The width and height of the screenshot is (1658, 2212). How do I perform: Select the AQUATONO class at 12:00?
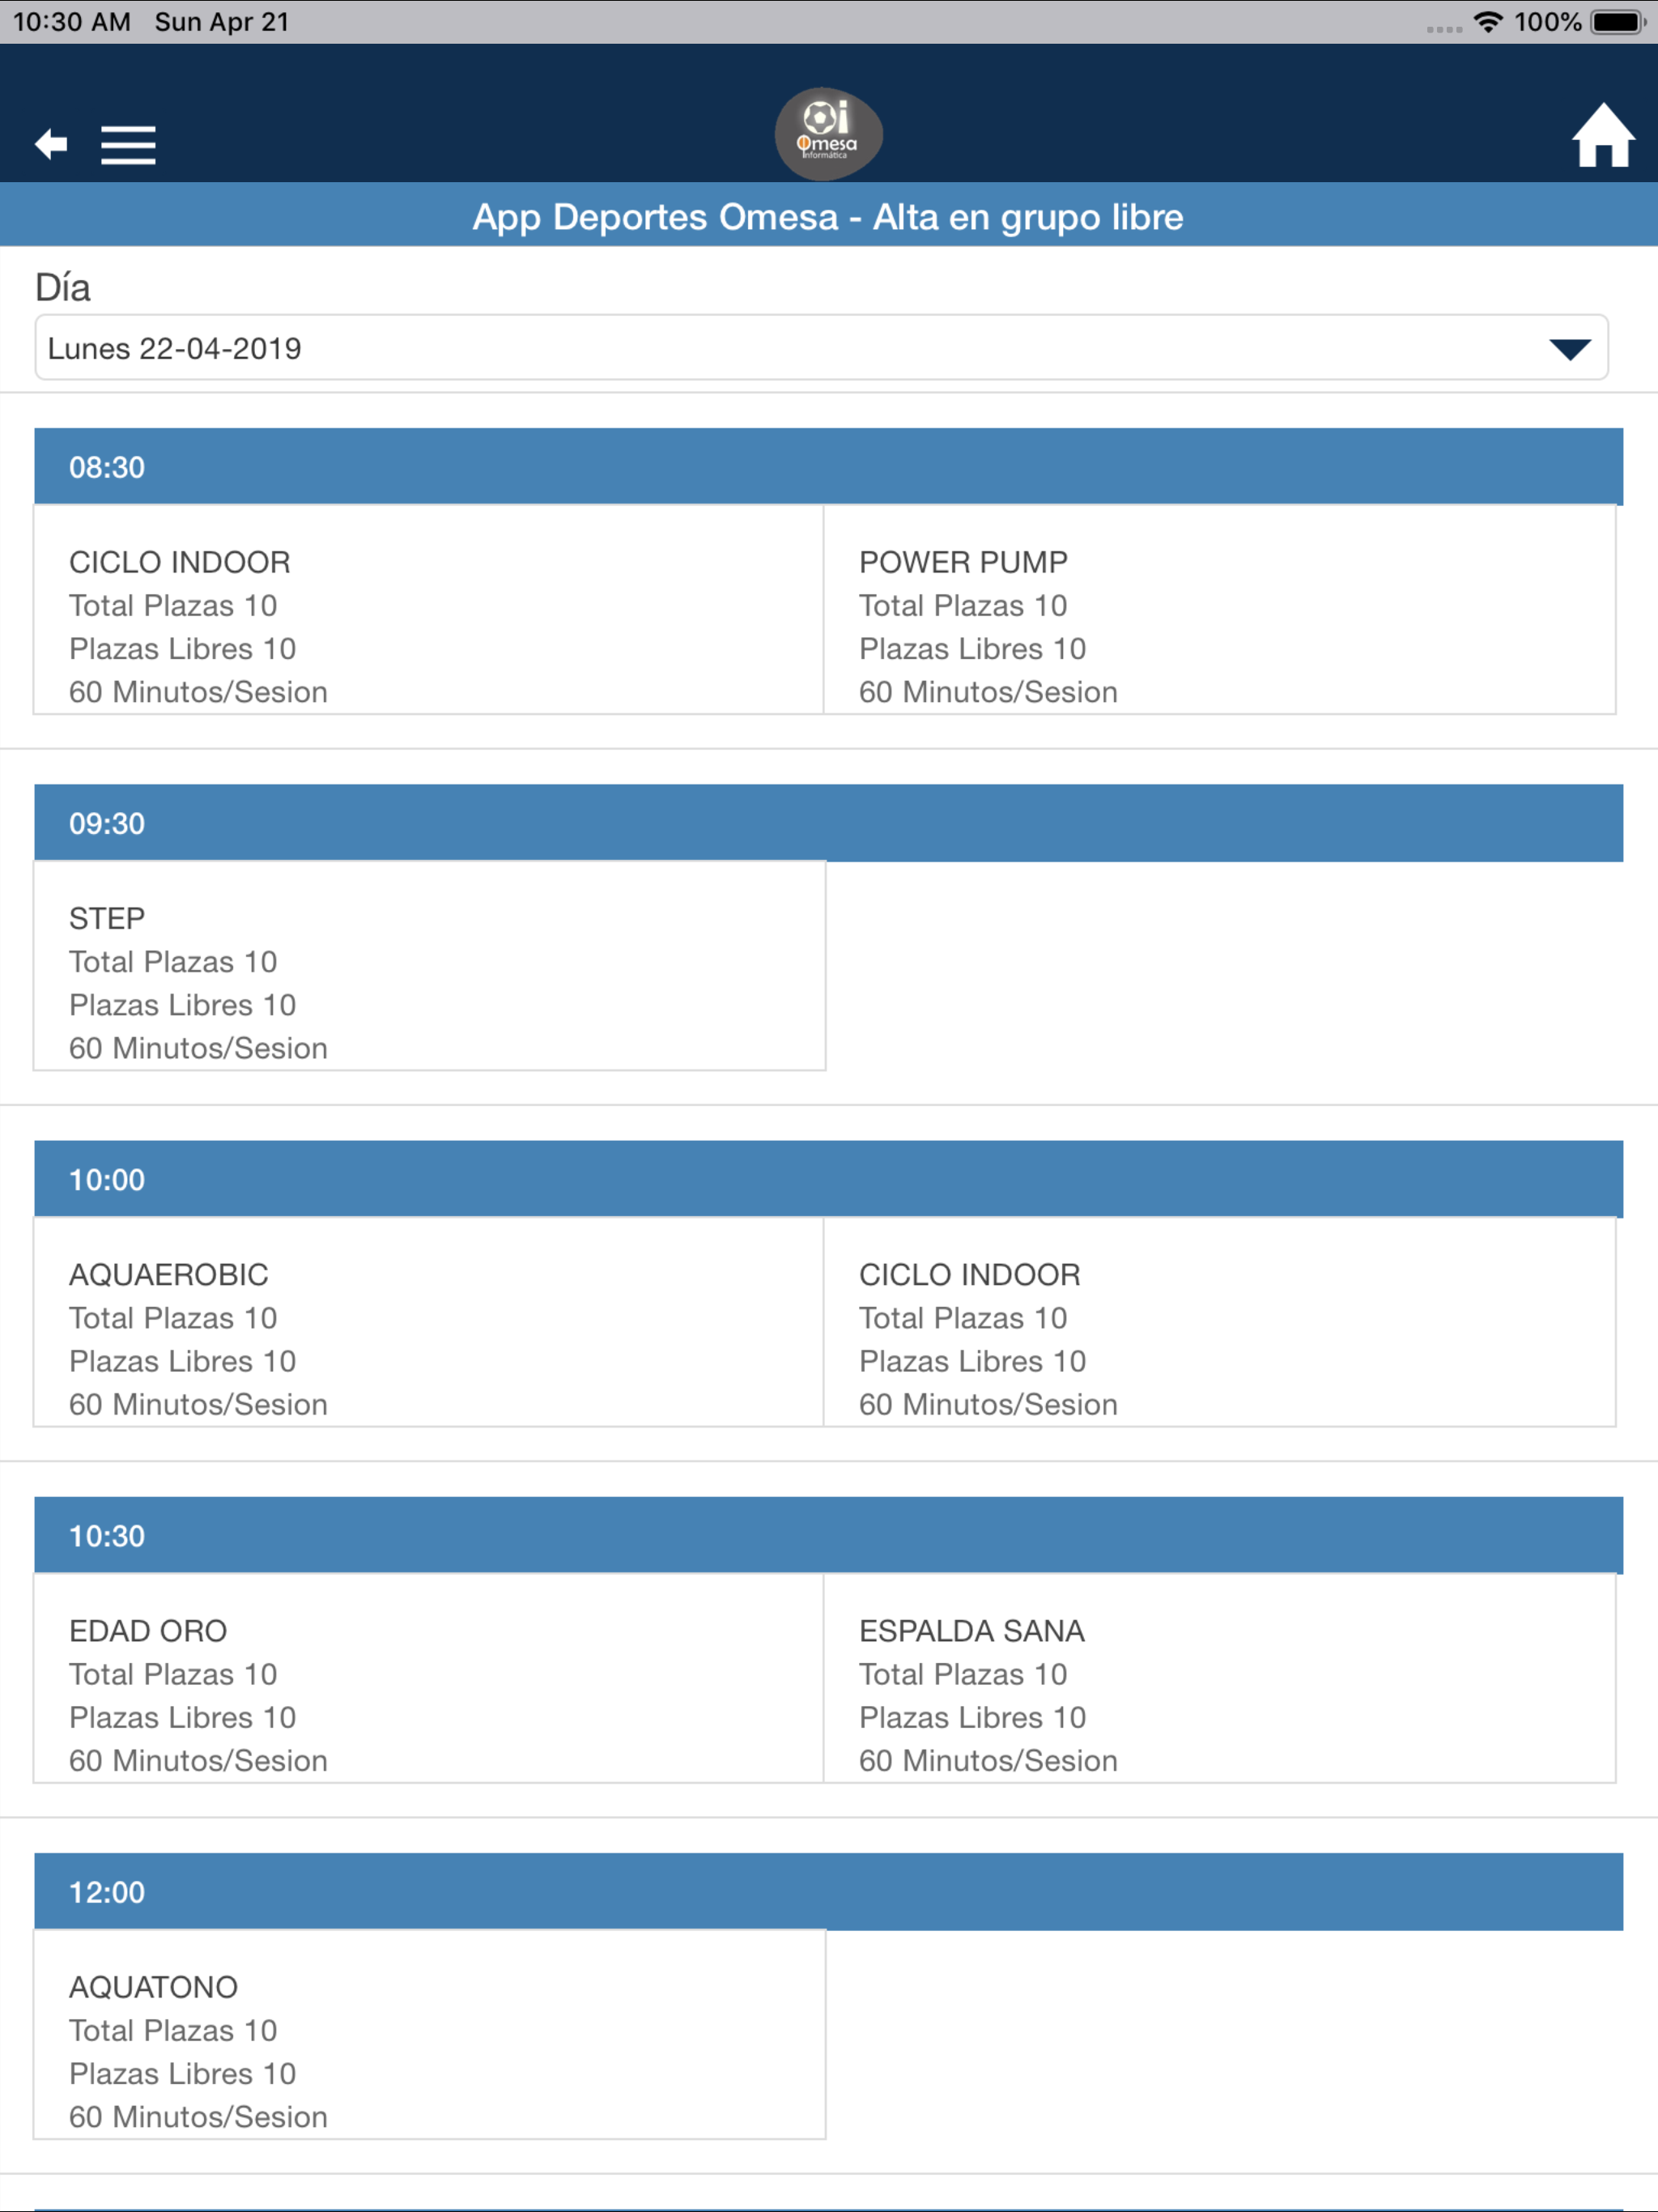[430, 2034]
